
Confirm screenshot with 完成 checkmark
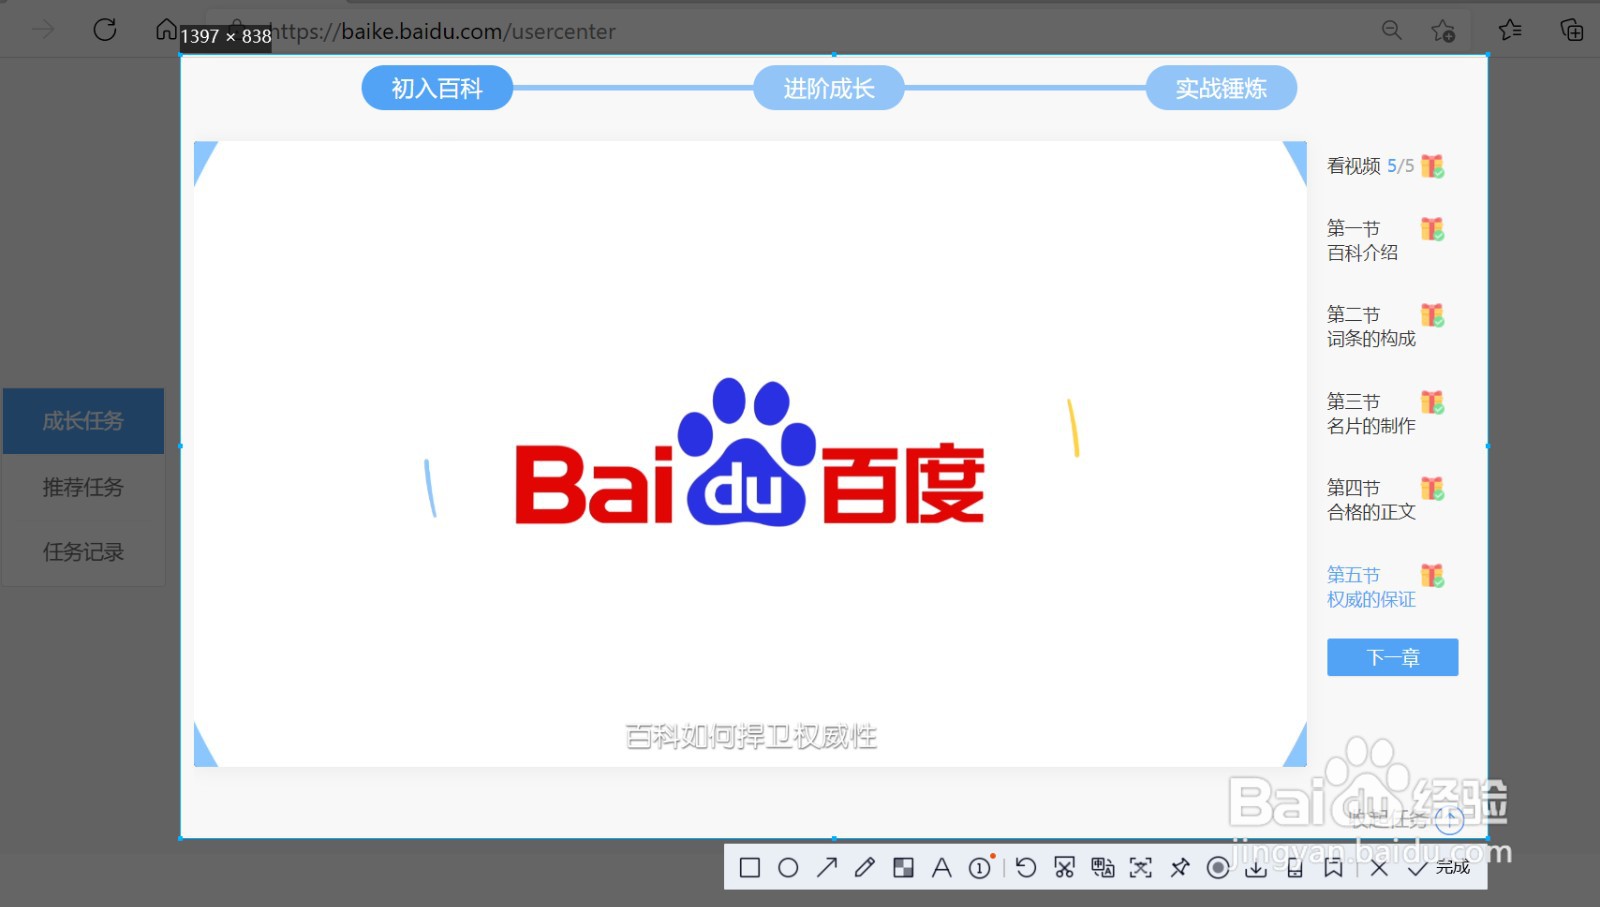tap(1438, 867)
